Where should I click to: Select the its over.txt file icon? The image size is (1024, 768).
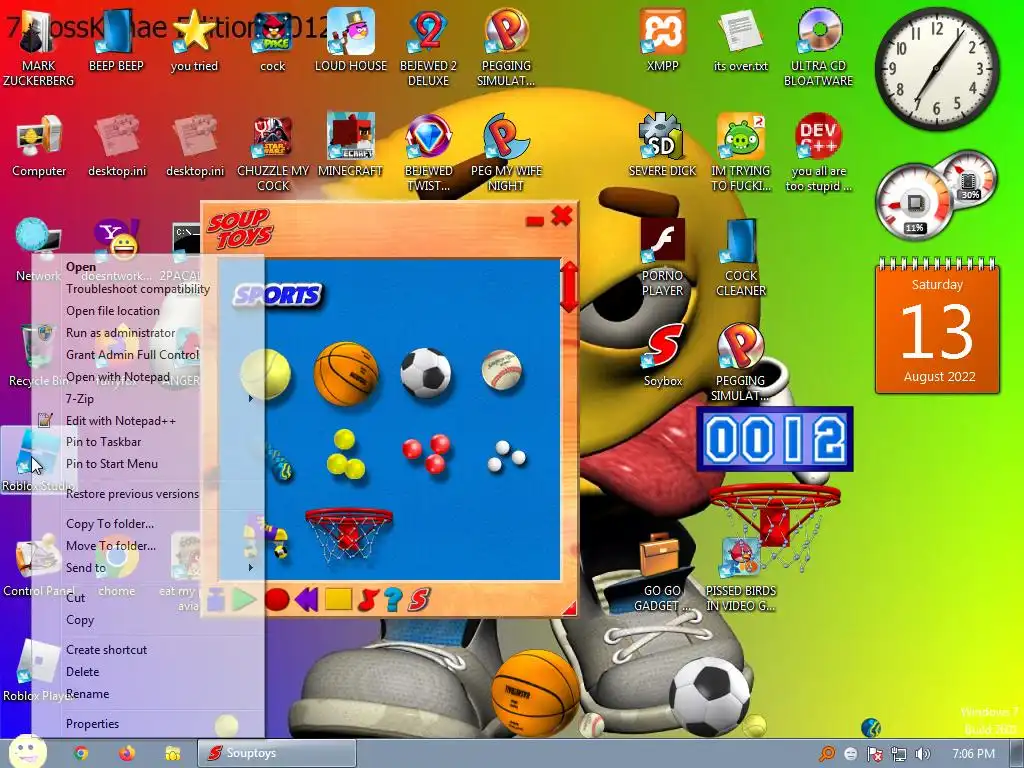[741, 40]
